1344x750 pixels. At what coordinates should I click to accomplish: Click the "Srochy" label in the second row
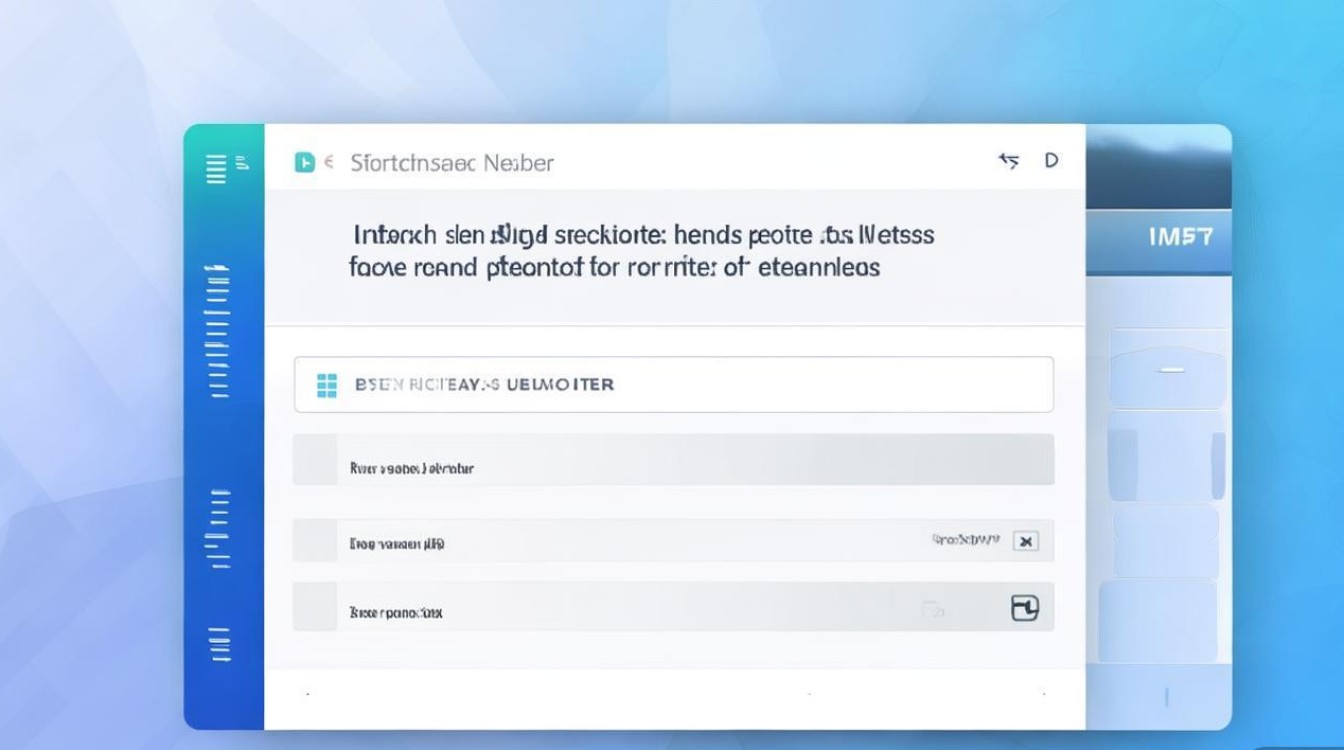coord(965,540)
